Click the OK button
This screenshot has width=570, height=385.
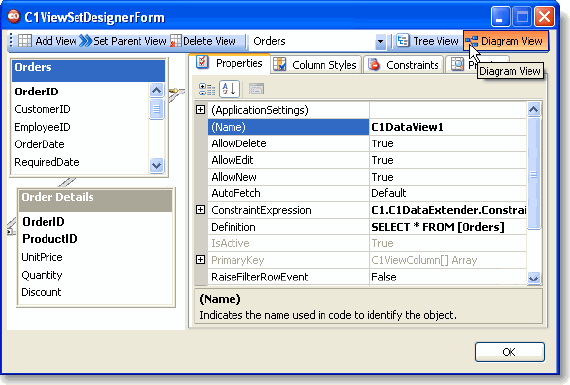(509, 352)
